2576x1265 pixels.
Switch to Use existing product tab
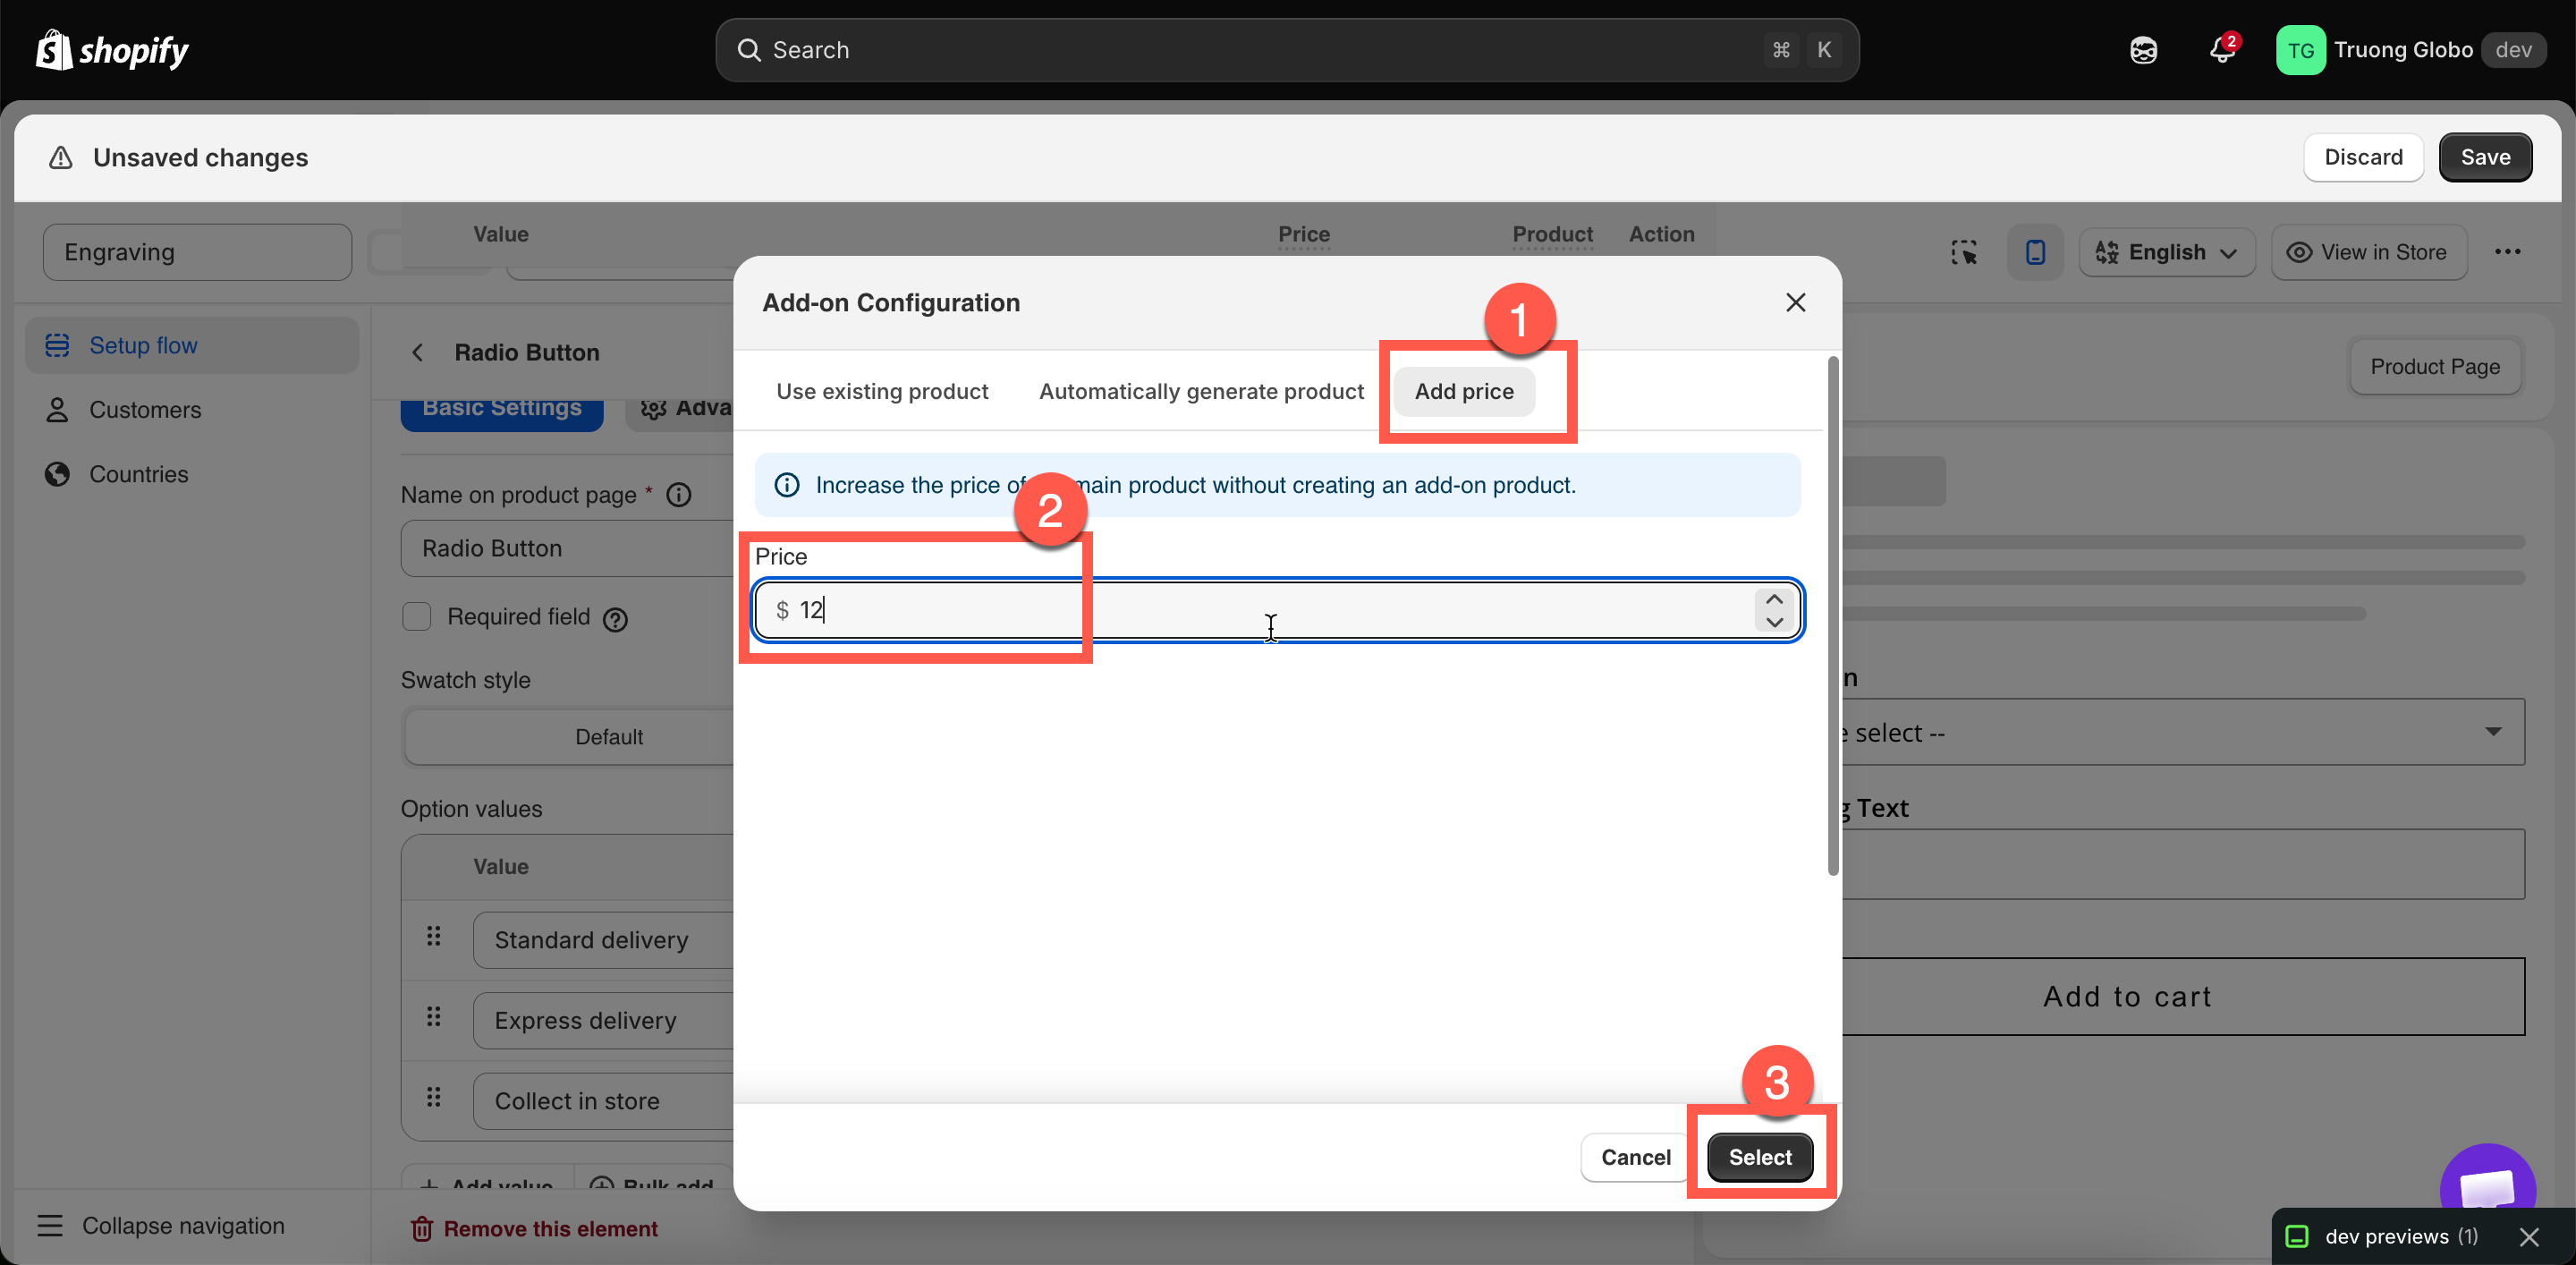(882, 391)
